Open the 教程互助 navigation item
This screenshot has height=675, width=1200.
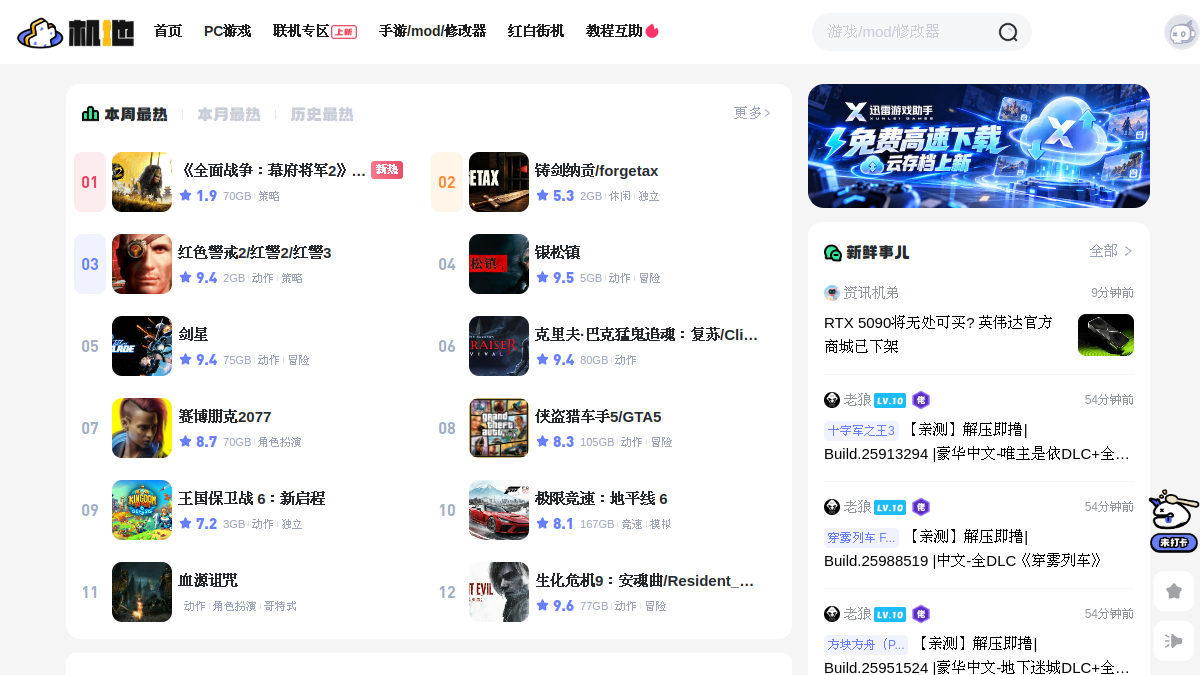(614, 31)
